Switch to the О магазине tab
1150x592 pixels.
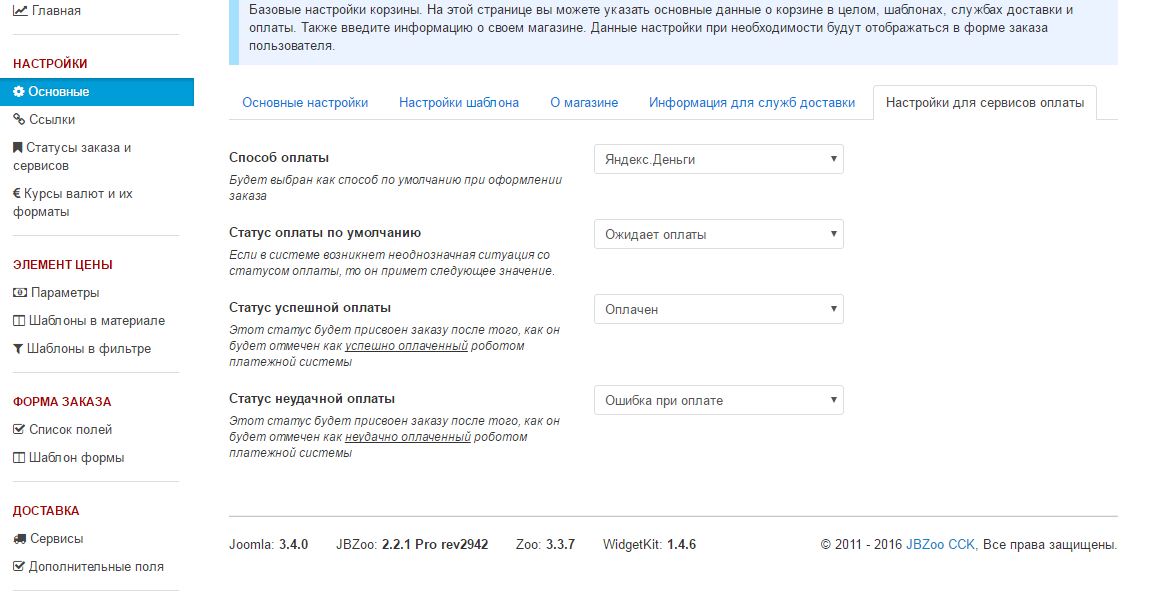(584, 103)
